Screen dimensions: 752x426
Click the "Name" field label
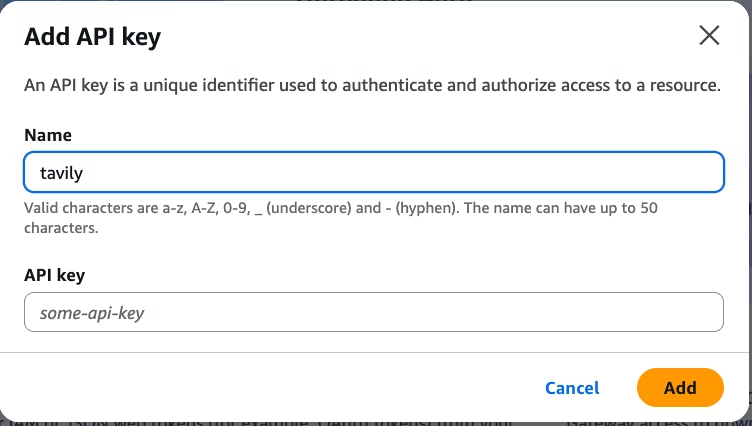48,135
